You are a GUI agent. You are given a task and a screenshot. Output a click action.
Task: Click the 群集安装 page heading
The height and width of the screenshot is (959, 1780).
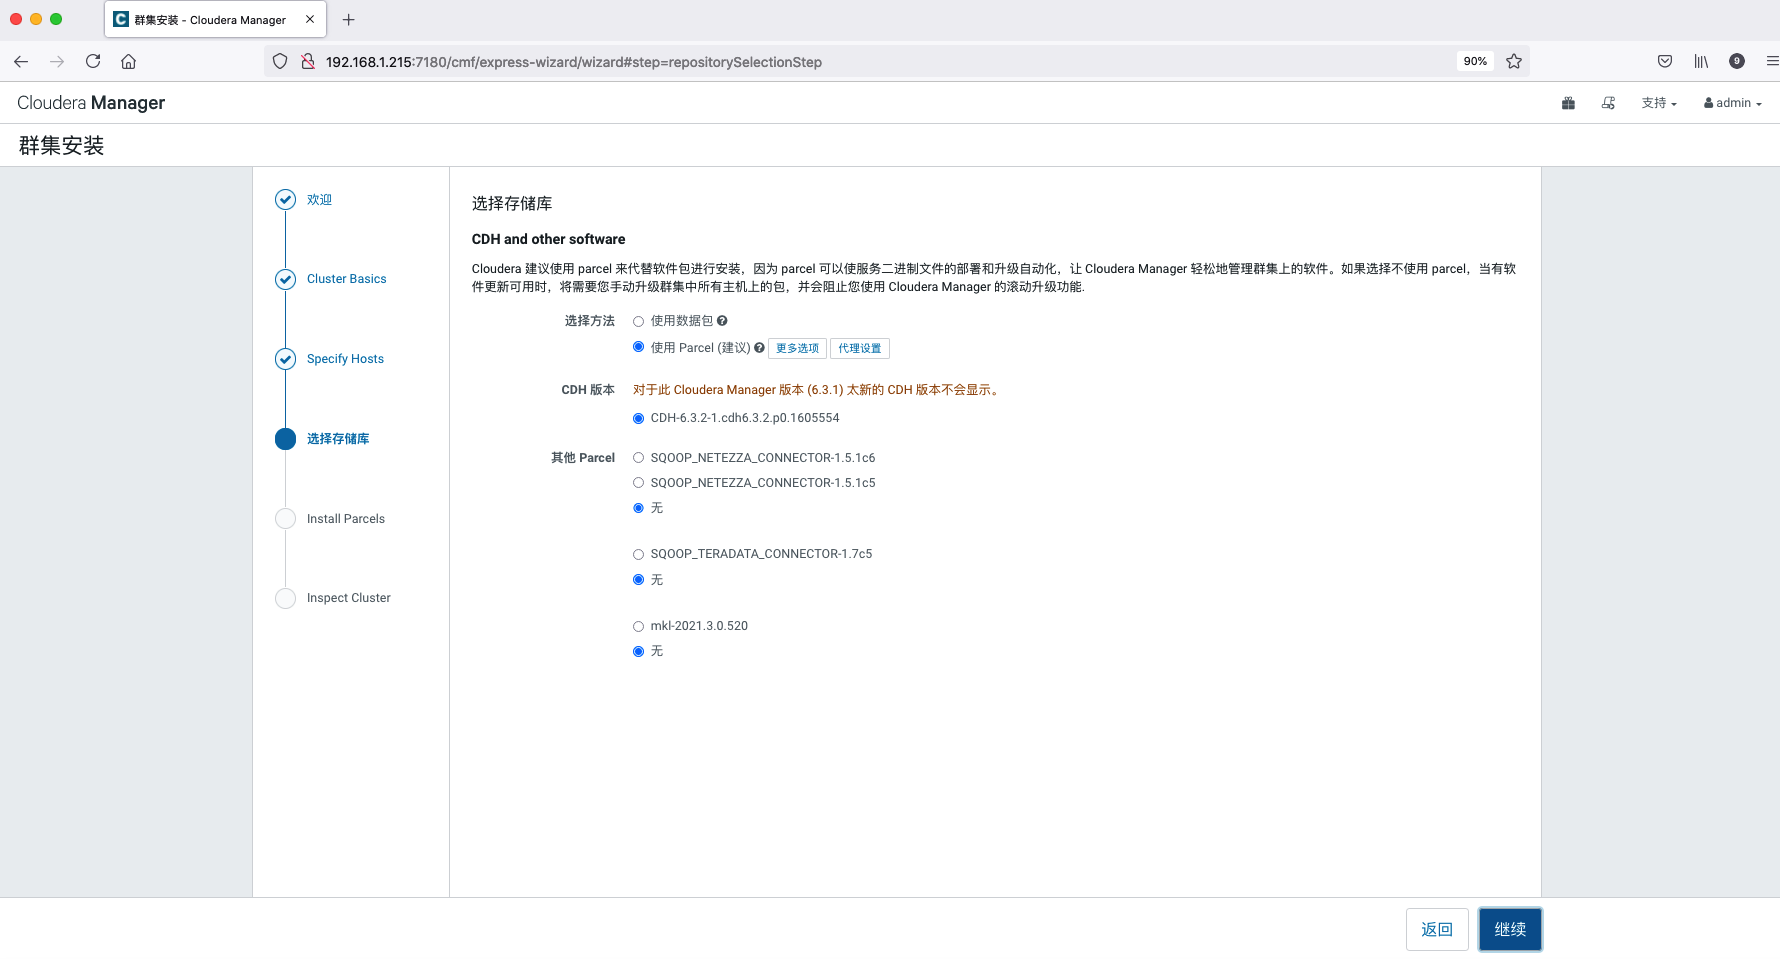click(61, 146)
